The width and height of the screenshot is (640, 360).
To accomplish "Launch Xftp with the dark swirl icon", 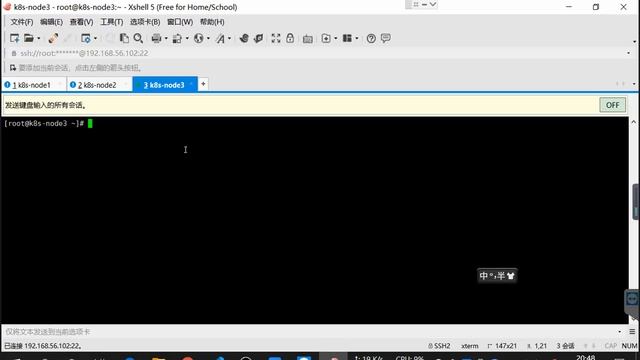I will 244,38.
